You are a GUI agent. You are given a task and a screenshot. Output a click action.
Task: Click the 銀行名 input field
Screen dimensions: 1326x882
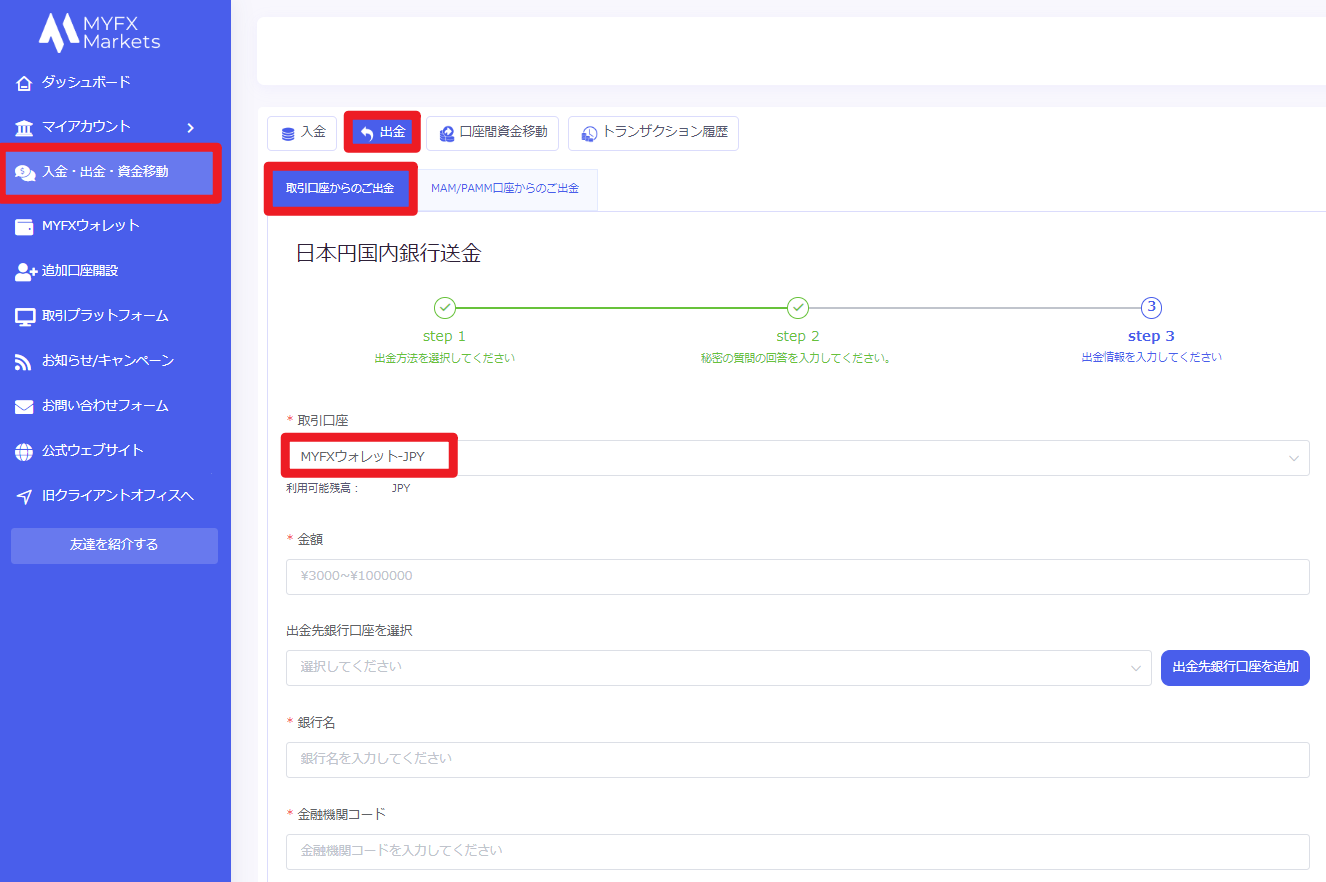(x=798, y=760)
